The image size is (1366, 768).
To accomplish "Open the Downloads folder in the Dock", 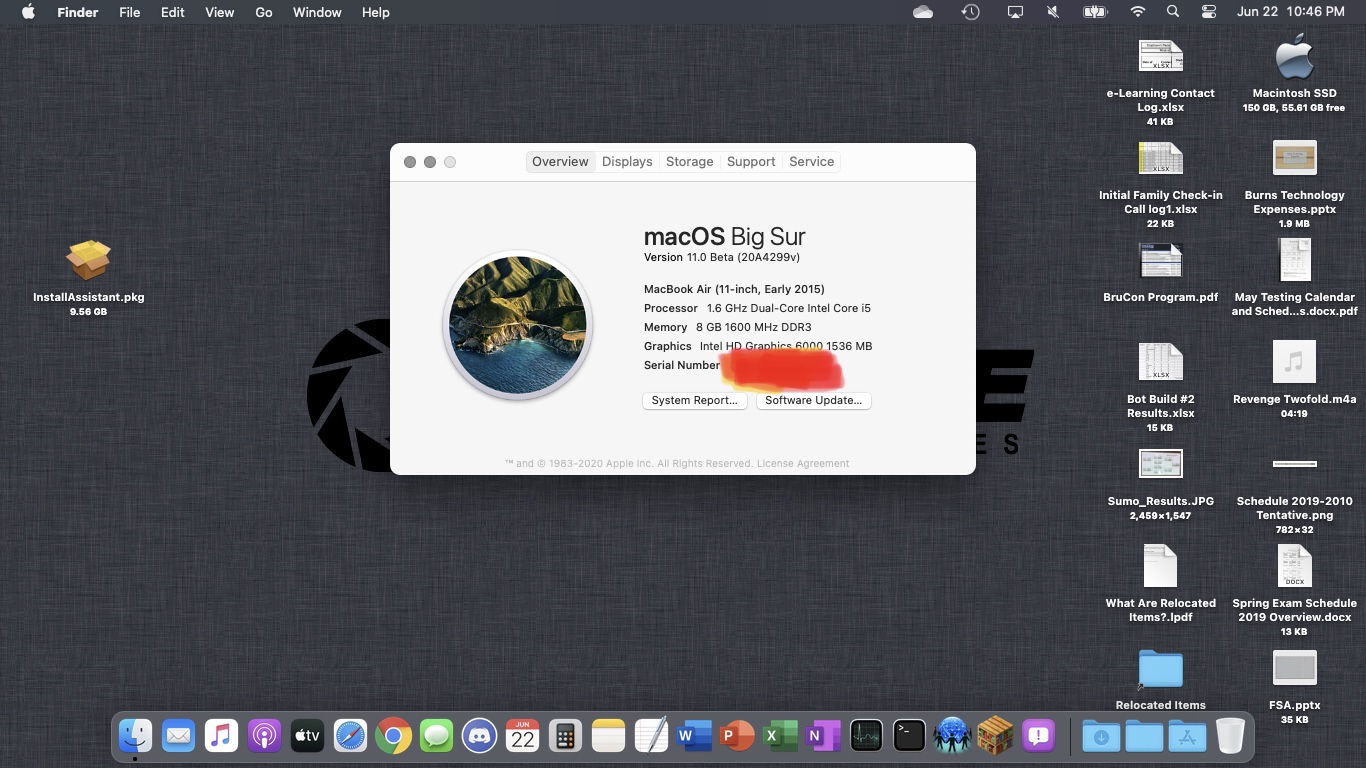I will [1101, 737].
